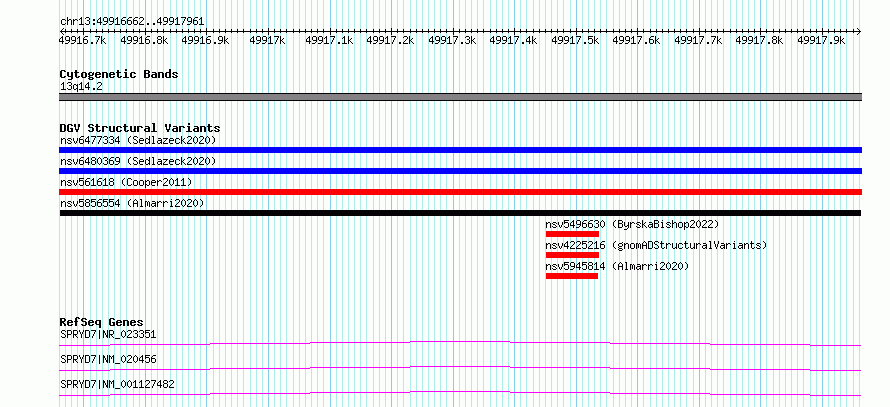The height and width of the screenshot is (407, 890).
Task: Click ruler position 49917.2k
Action: [391, 40]
